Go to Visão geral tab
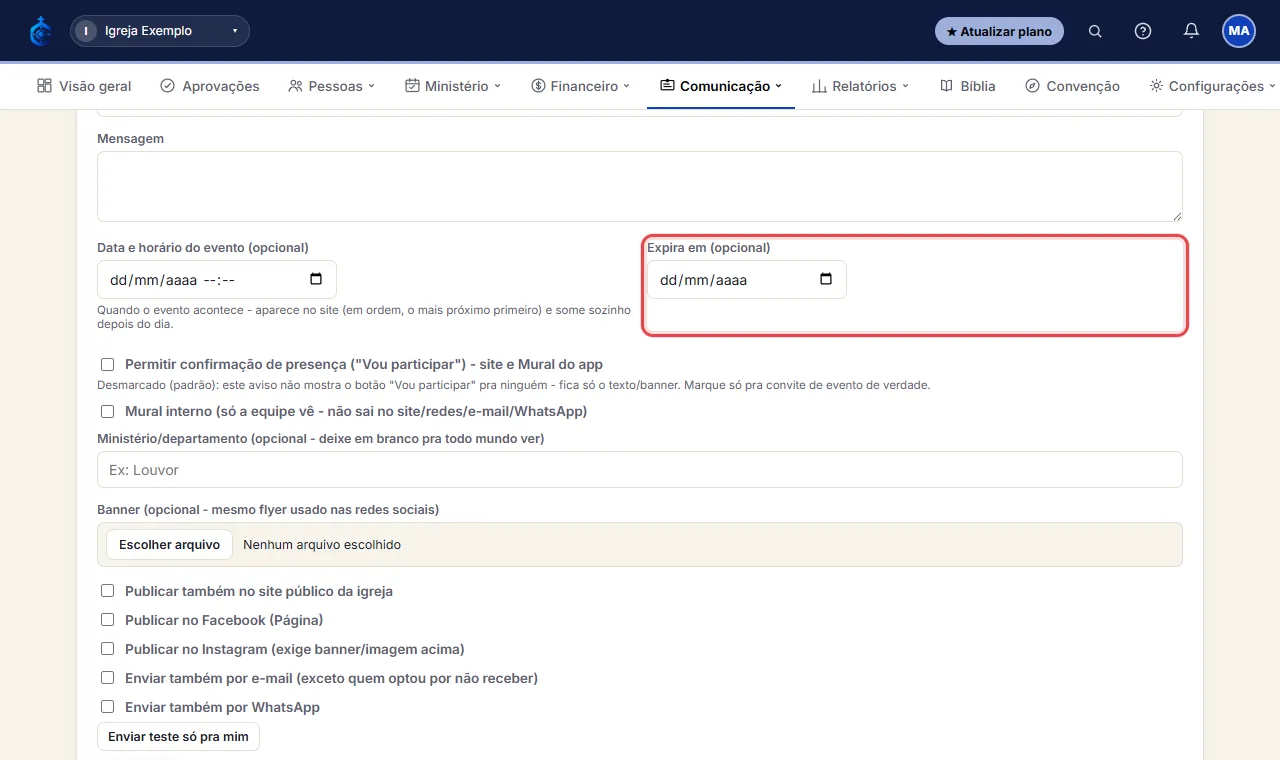The width and height of the screenshot is (1280, 760). click(x=84, y=86)
